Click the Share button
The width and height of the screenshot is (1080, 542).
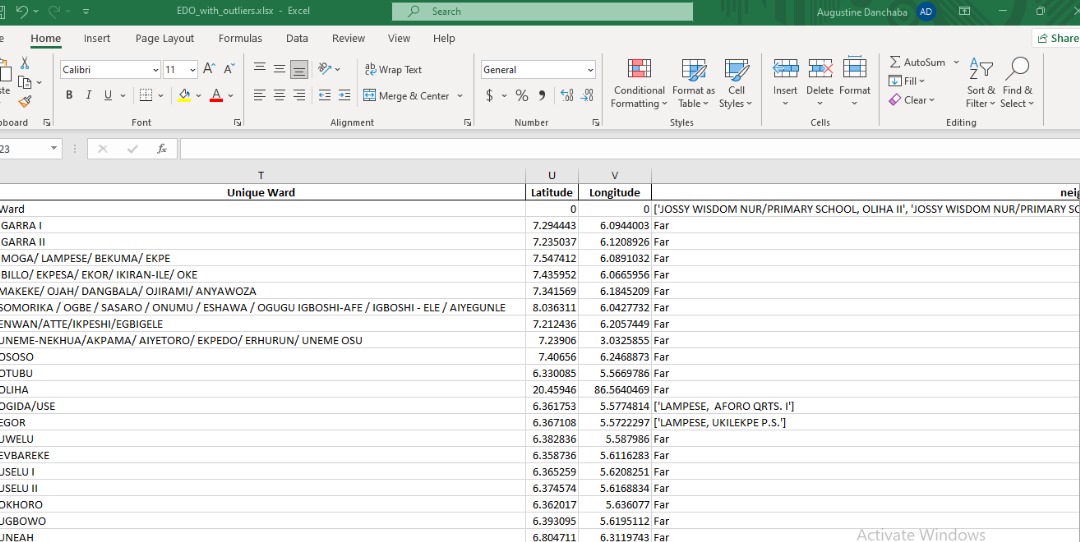(1057, 39)
